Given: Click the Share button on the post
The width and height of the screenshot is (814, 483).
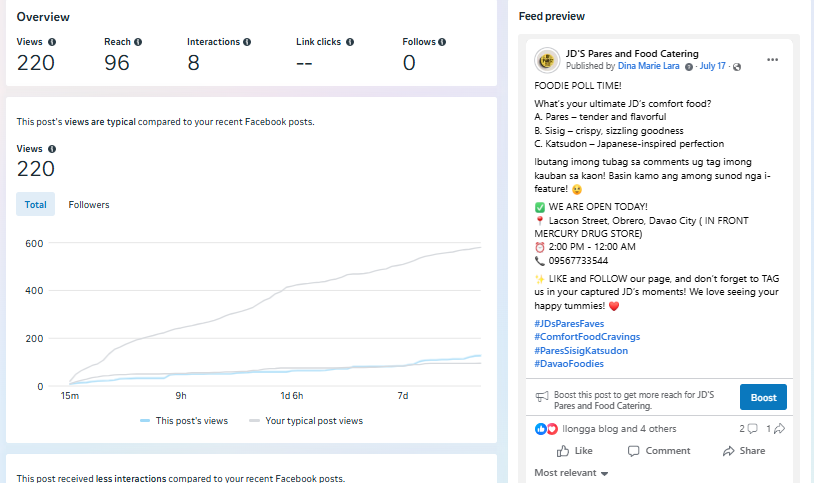Looking at the screenshot, I should click(743, 451).
